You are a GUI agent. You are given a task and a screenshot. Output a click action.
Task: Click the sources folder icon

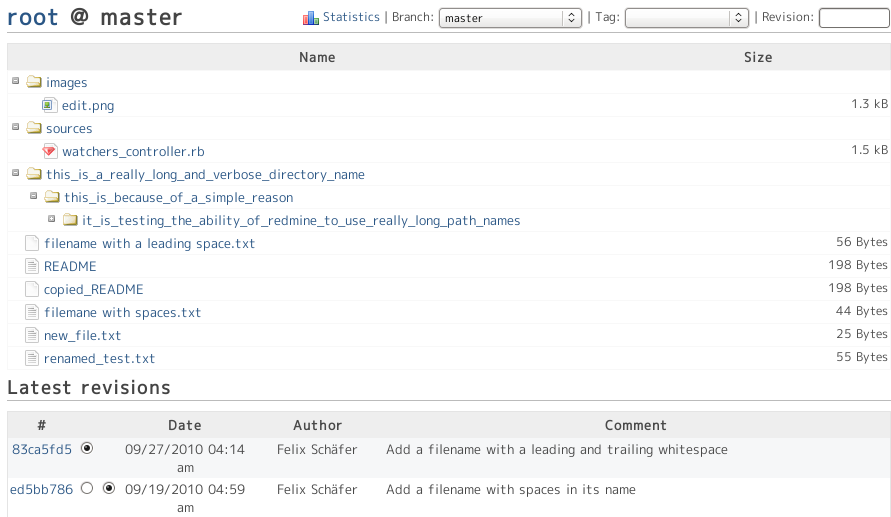click(x=34, y=127)
